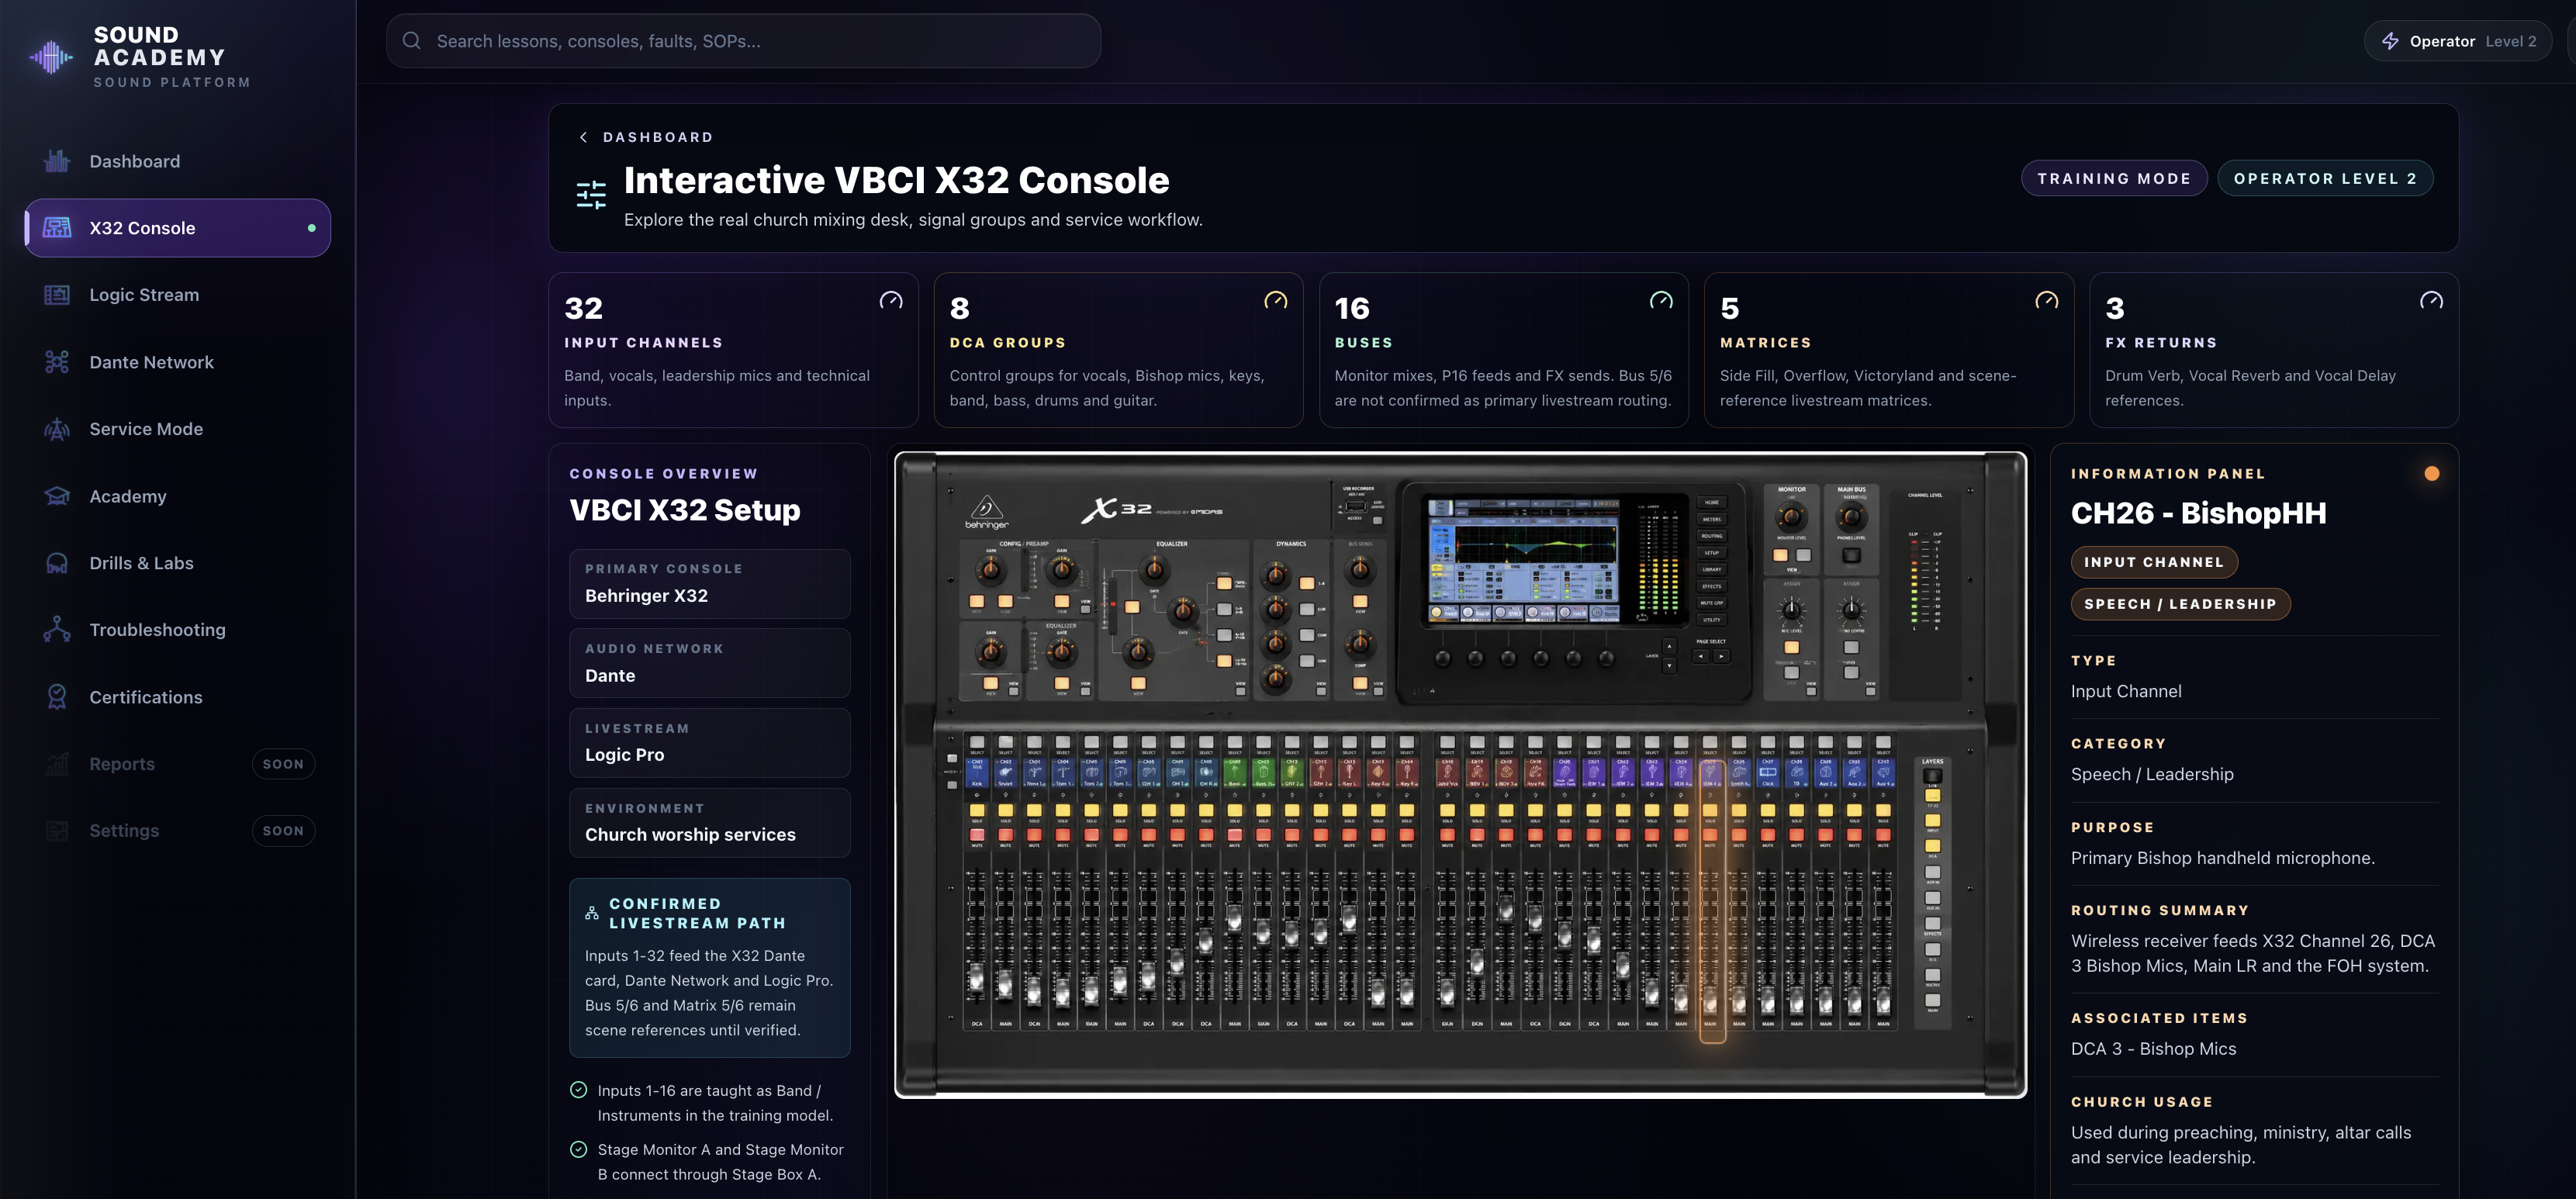The width and height of the screenshot is (2576, 1199).
Task: Click the Operator Level 2 top-right pill
Action: tap(2458, 41)
